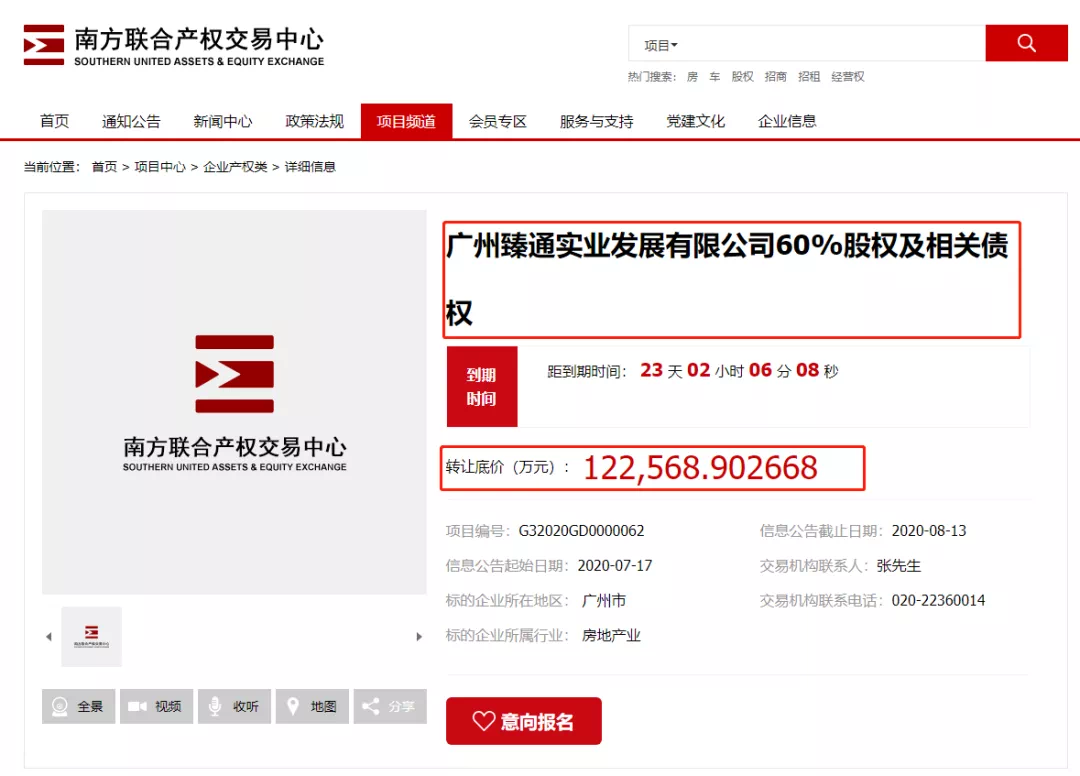The image size is (1080, 776).
Task: Open the 项目频道 navigation tab
Action: [x=406, y=121]
